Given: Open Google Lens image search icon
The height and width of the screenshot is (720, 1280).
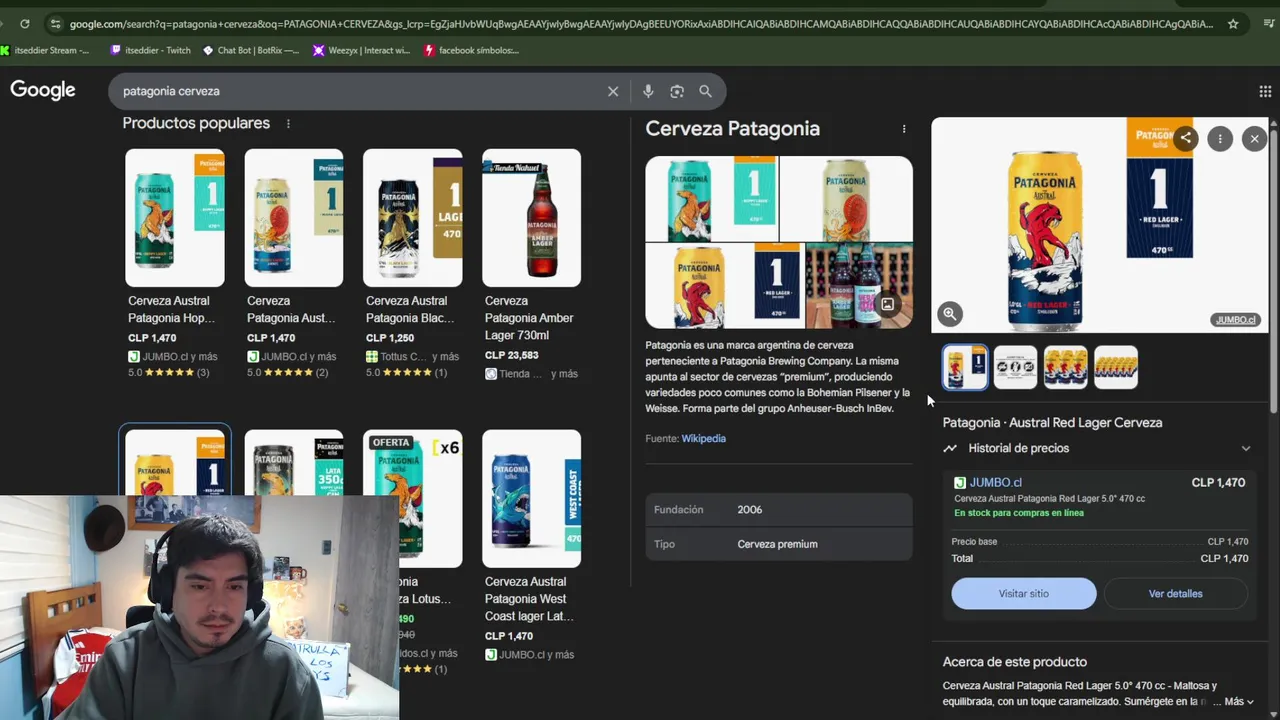Looking at the screenshot, I should click(677, 91).
